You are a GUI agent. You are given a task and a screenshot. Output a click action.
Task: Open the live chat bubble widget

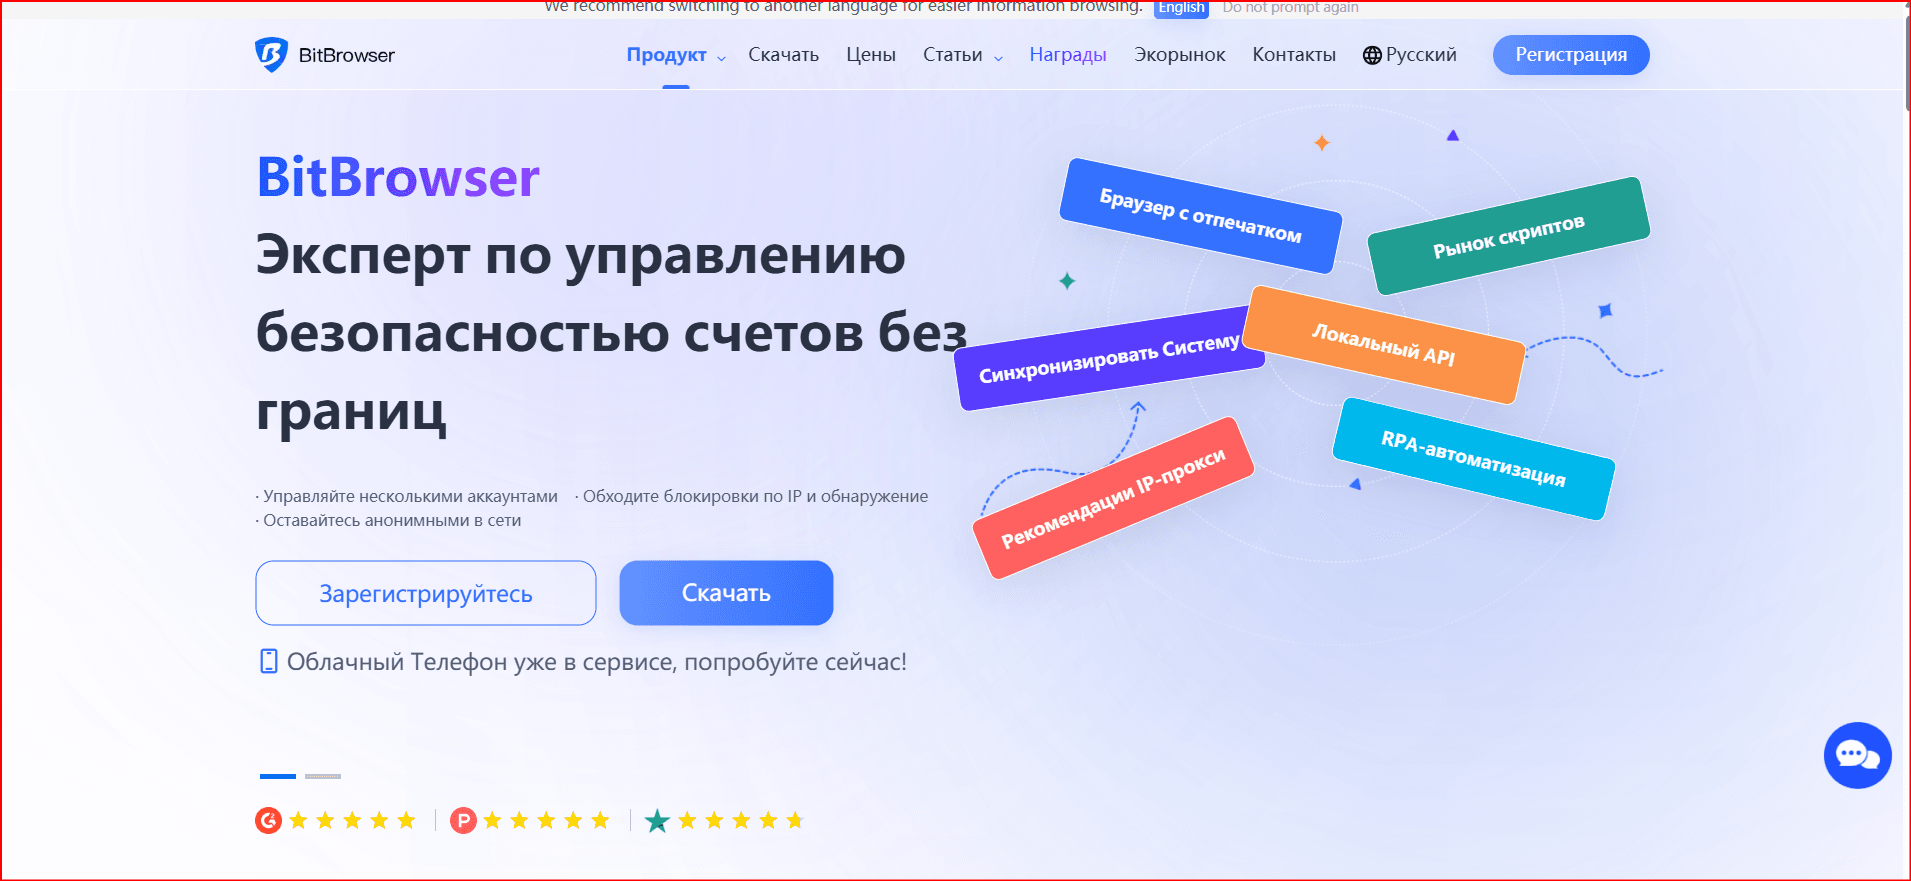(1857, 755)
